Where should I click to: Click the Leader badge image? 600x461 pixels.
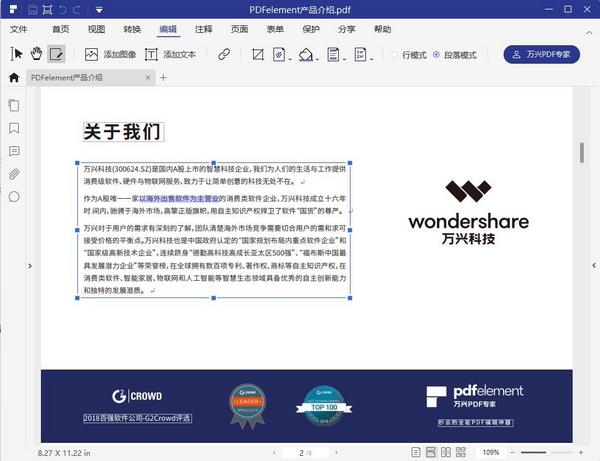(x=248, y=406)
